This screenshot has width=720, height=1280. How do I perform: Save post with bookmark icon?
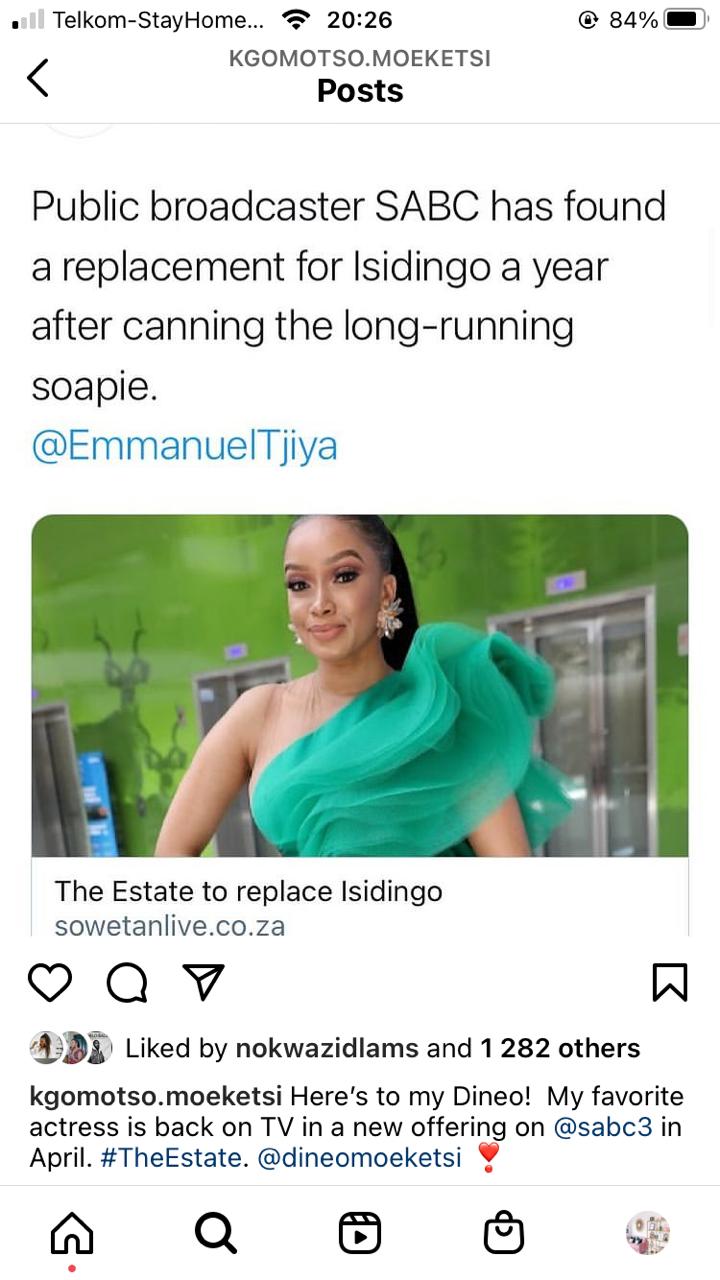(669, 982)
